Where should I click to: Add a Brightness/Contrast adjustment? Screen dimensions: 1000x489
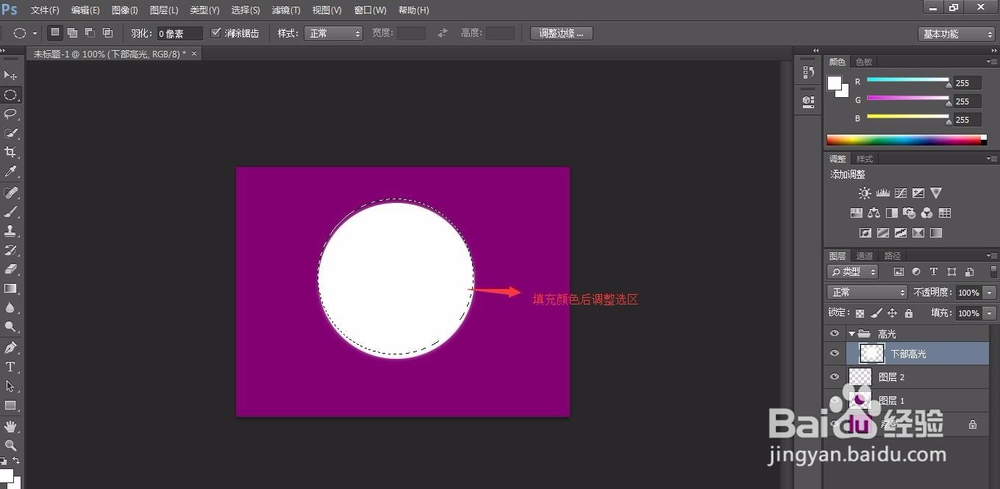coord(864,193)
